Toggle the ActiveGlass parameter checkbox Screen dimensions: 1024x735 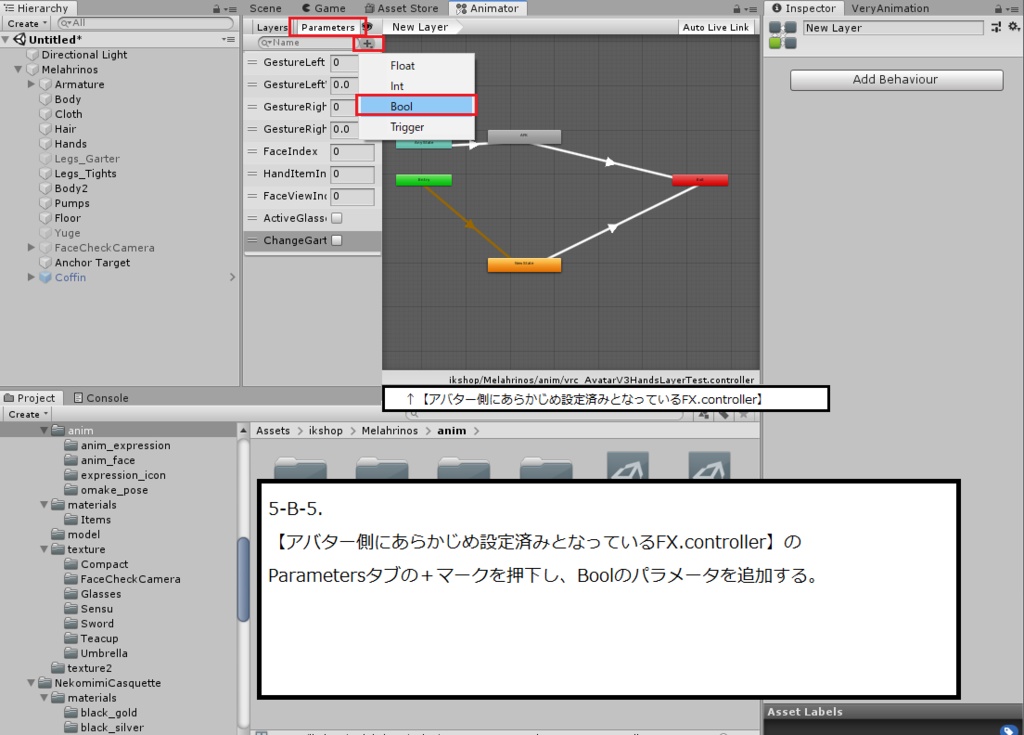click(338, 218)
